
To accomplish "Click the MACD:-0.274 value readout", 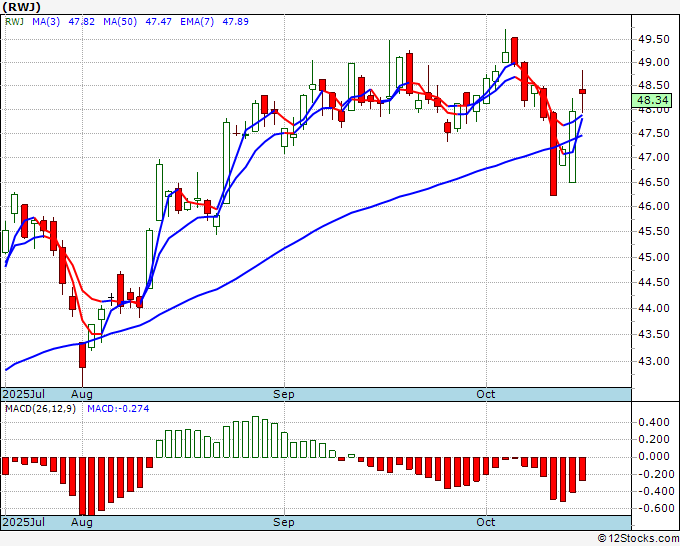I will click(x=118, y=409).
